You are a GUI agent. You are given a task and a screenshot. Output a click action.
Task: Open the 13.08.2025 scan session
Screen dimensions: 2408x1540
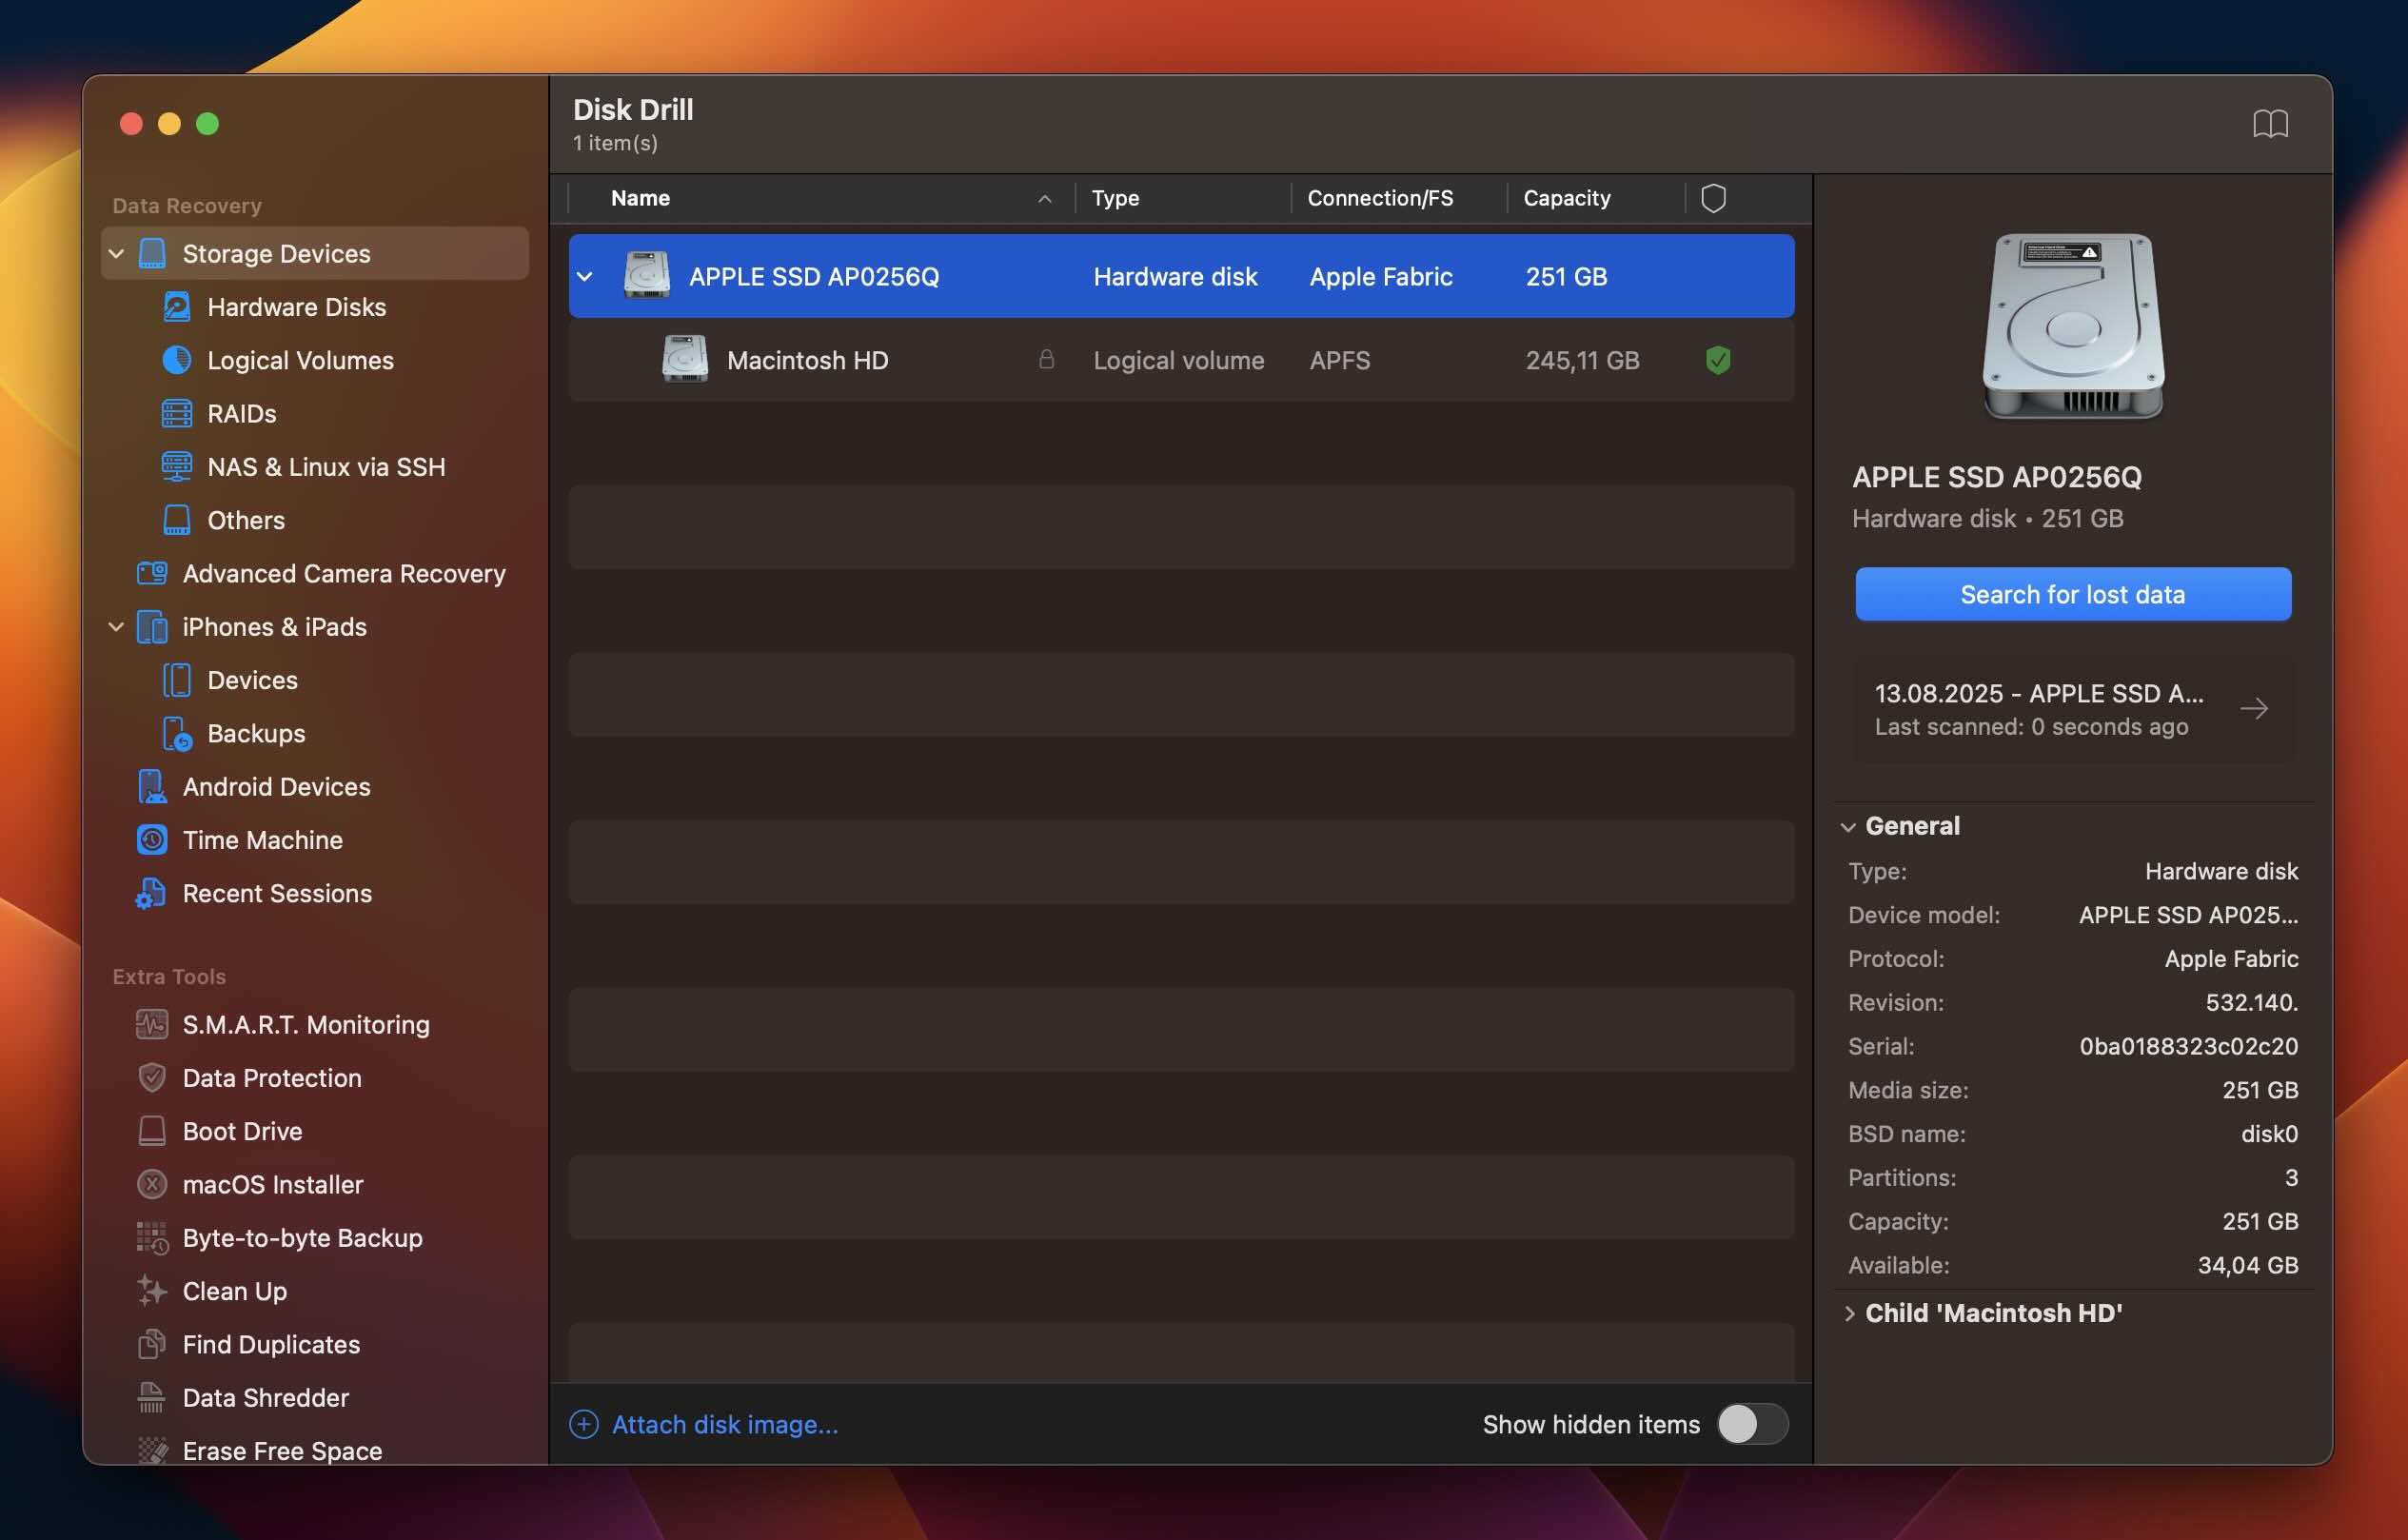pyautogui.click(x=2073, y=709)
